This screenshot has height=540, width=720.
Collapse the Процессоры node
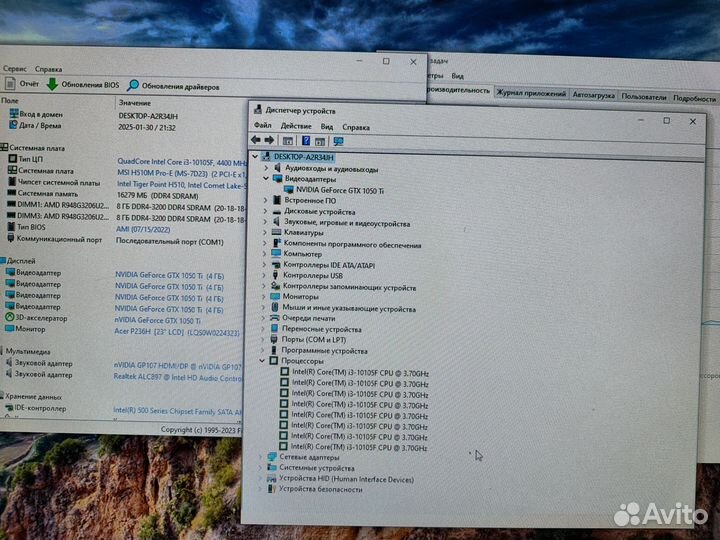click(262, 361)
